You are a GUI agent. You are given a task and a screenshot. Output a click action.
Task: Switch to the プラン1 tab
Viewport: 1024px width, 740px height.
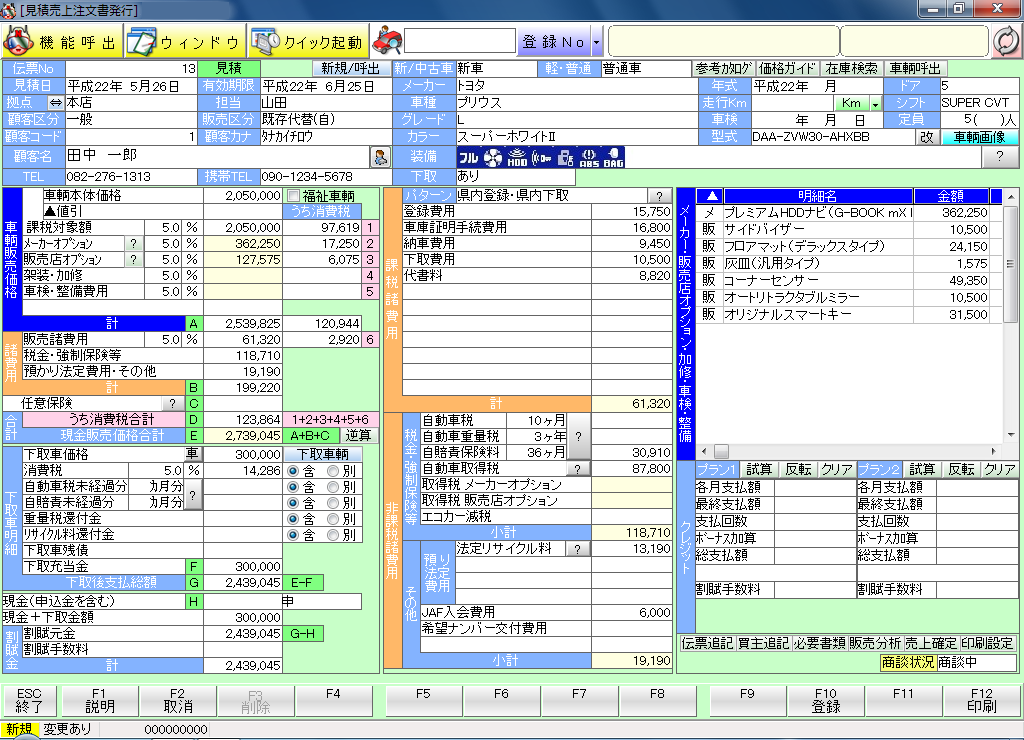716,469
